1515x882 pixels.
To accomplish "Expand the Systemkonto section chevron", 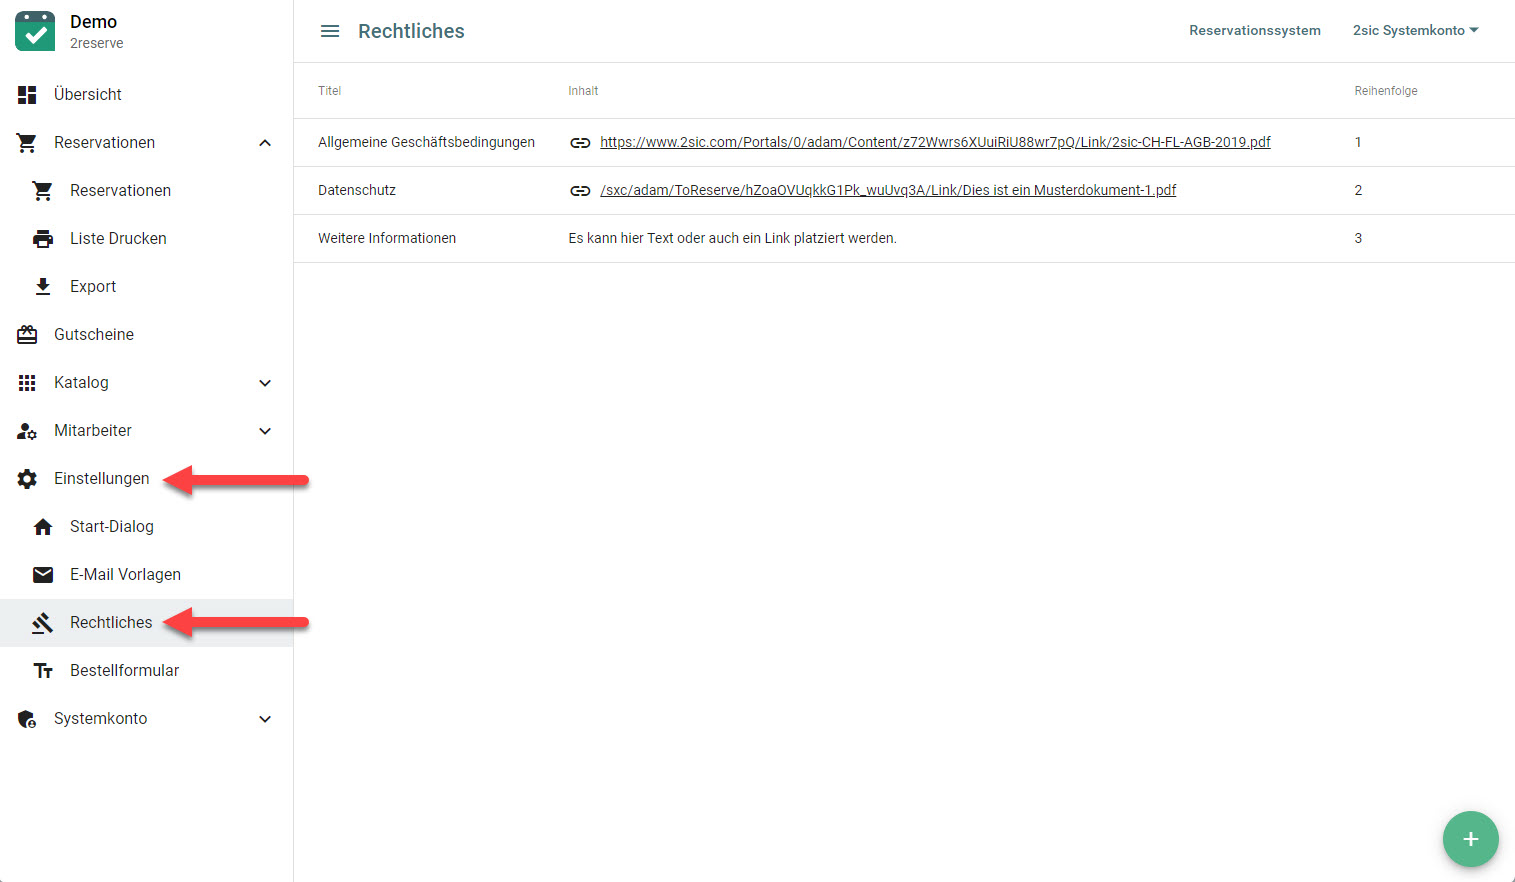I will 265,719.
